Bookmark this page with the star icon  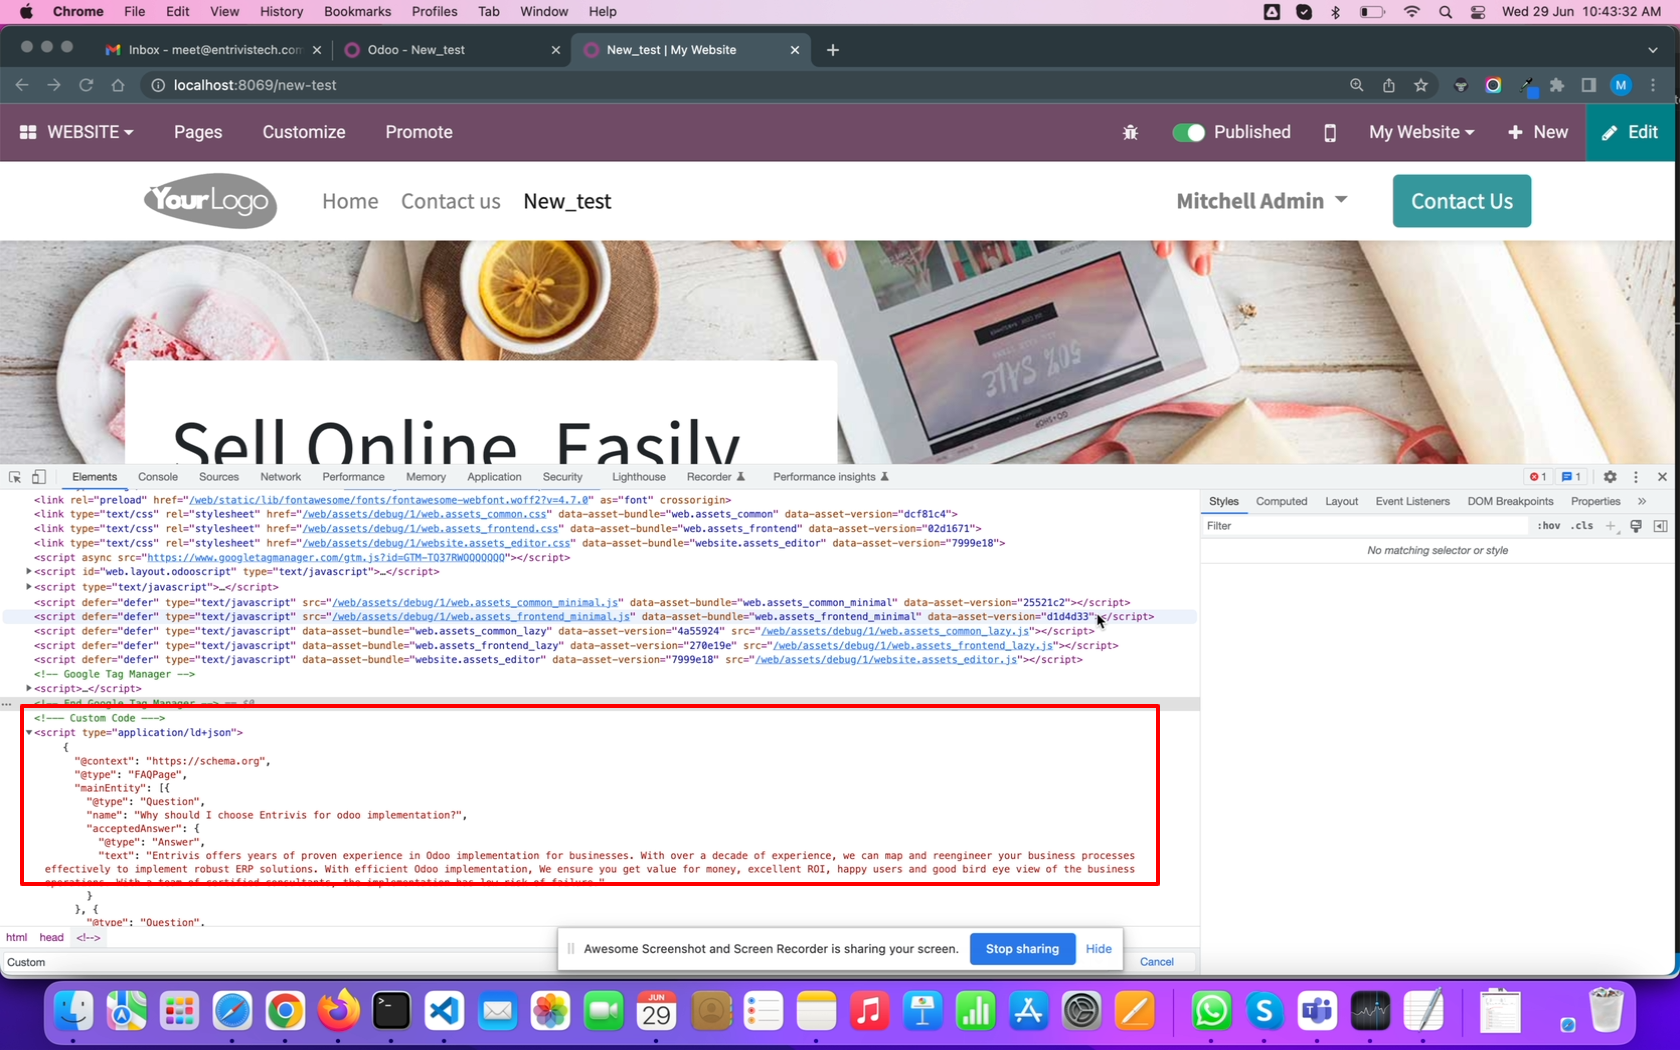pyautogui.click(x=1421, y=85)
